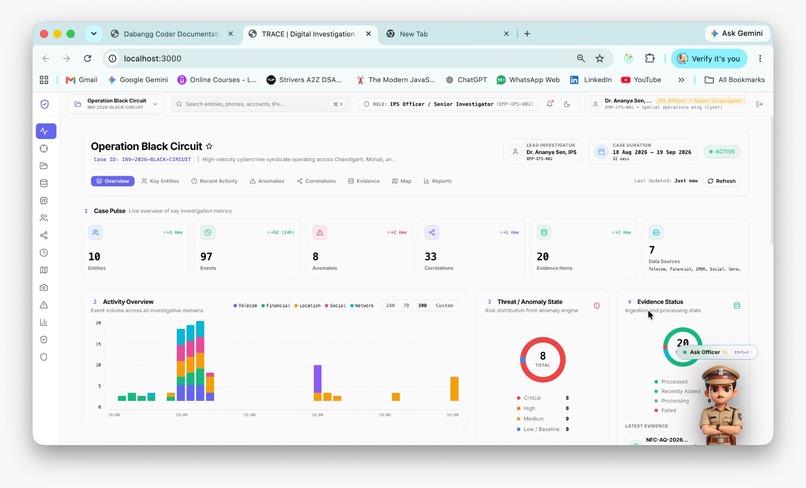Toggle the Financial legend series

[x=276, y=305]
